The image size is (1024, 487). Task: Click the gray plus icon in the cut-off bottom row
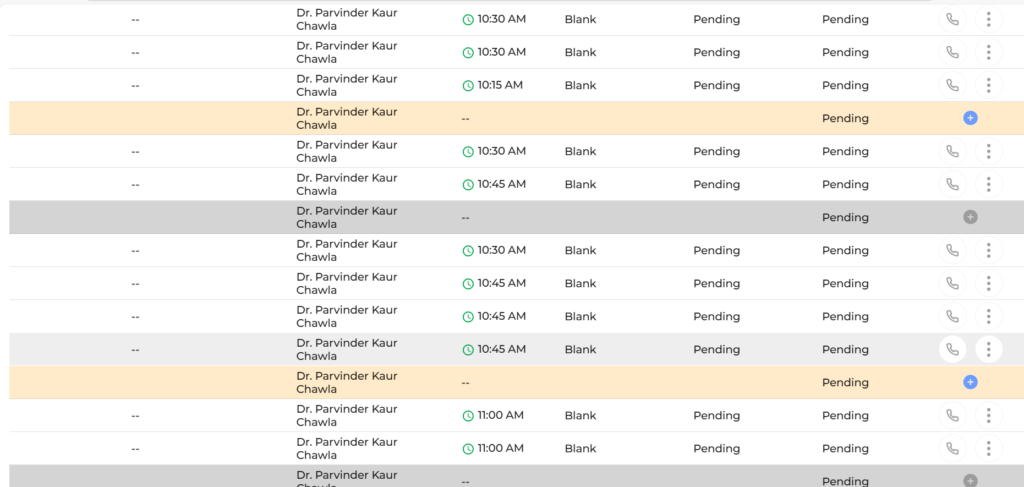click(x=970, y=480)
